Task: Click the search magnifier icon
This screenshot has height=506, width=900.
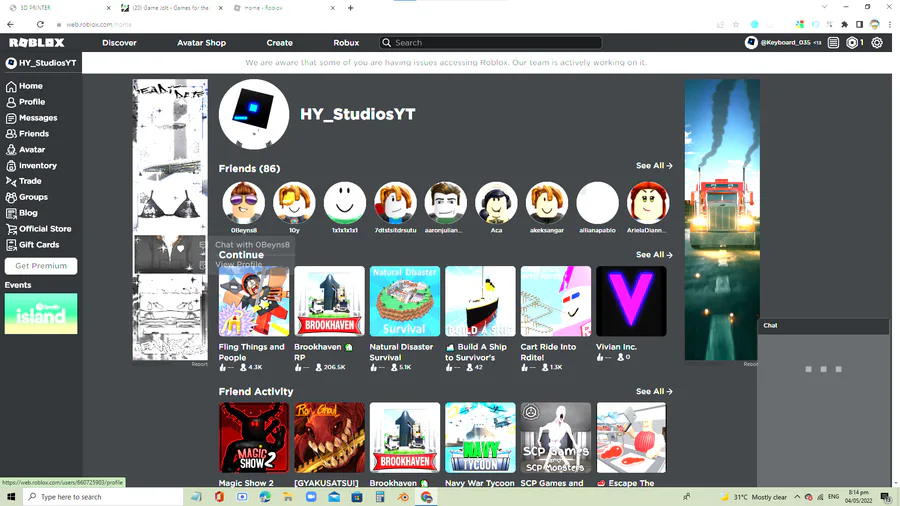Action: click(x=387, y=42)
